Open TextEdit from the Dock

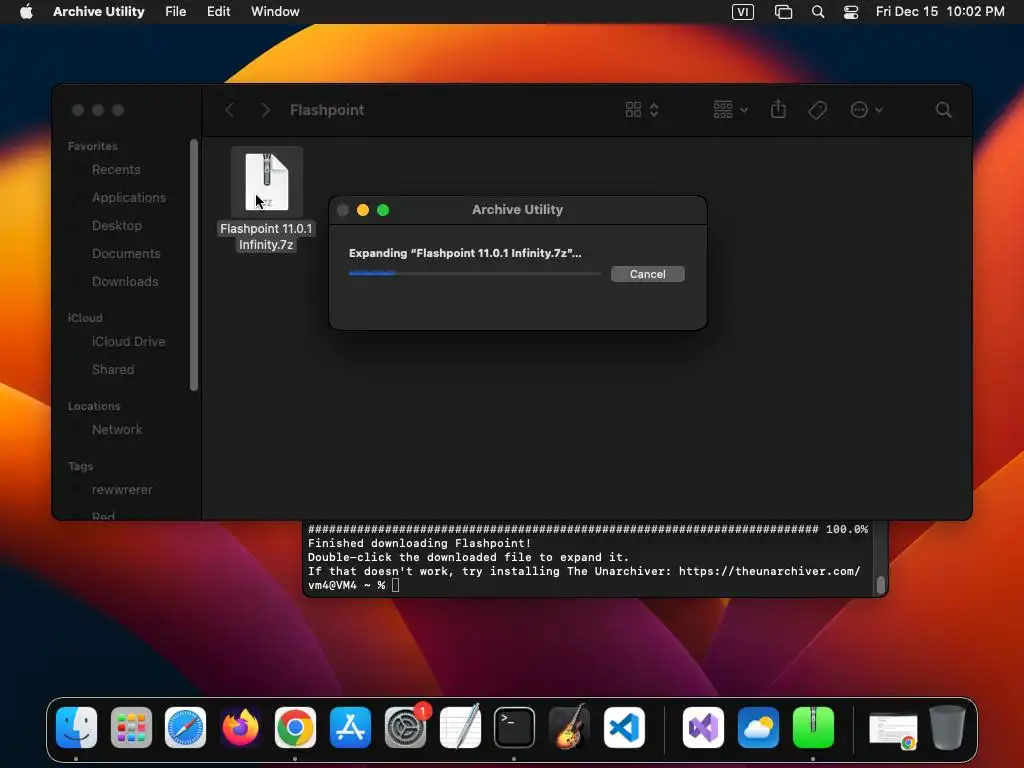(x=460, y=726)
